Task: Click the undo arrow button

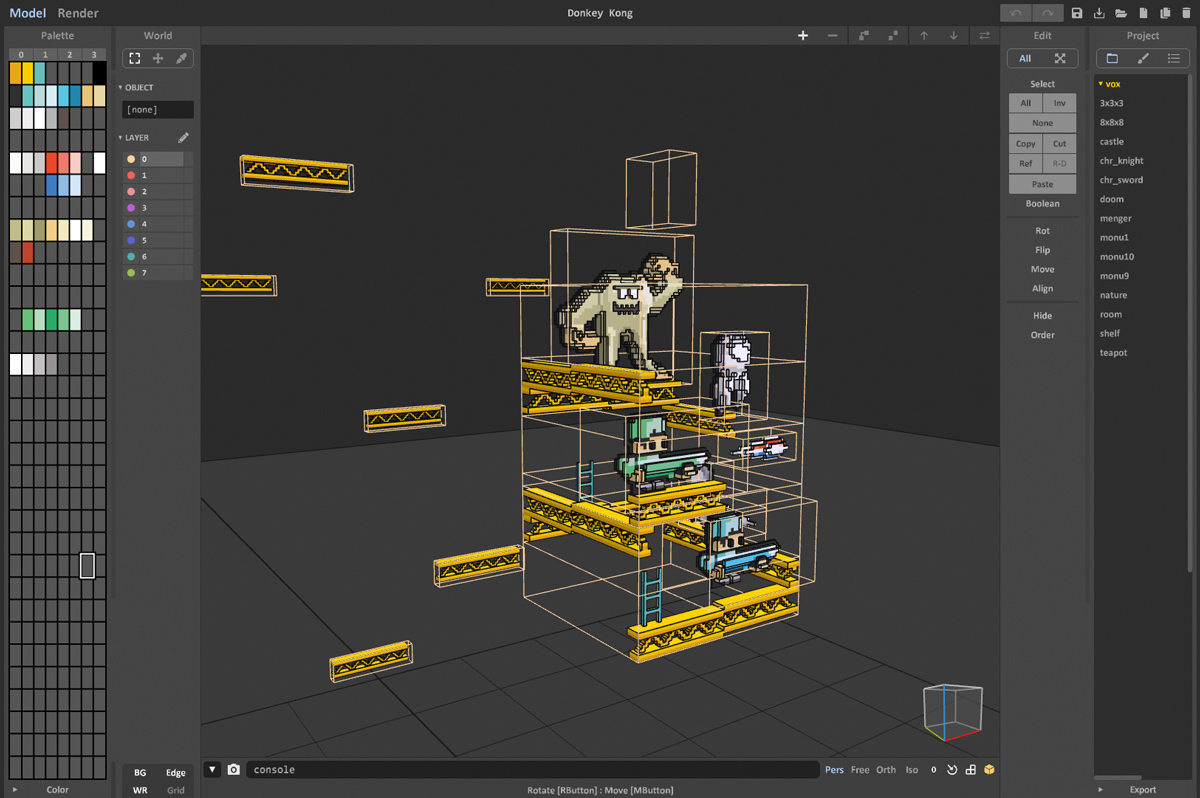Action: (x=1016, y=13)
